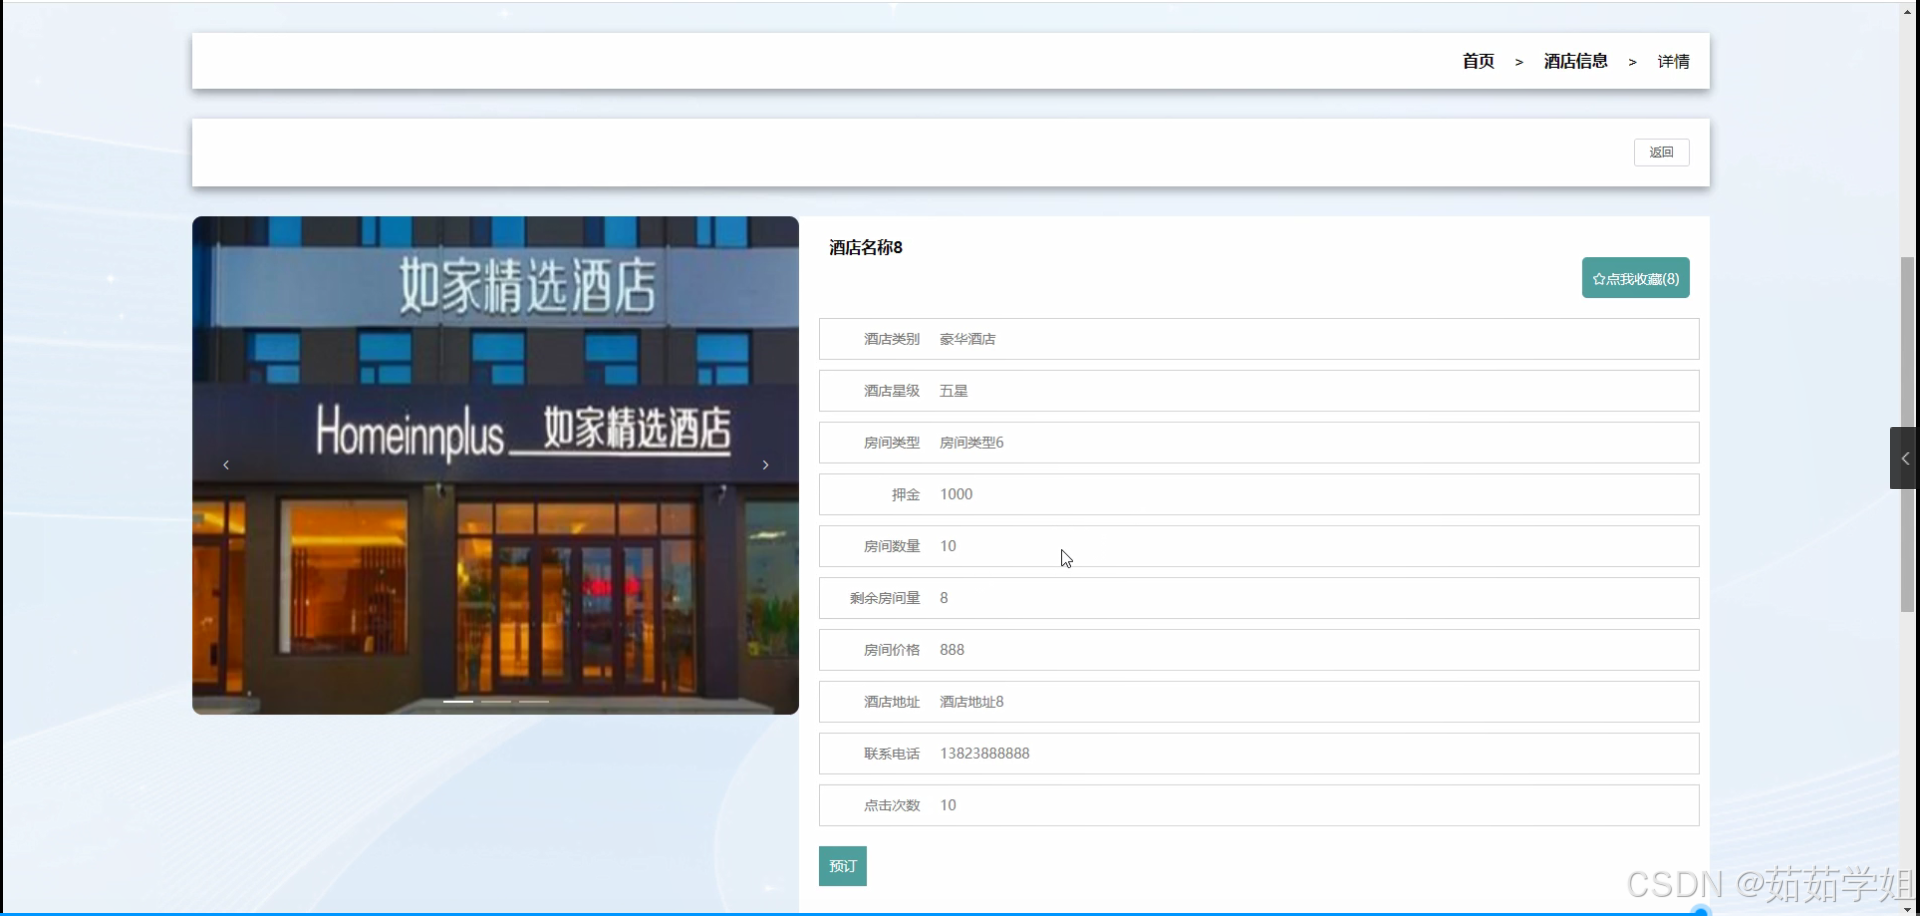
Task: Click the 房间类型 label
Action: (x=892, y=443)
